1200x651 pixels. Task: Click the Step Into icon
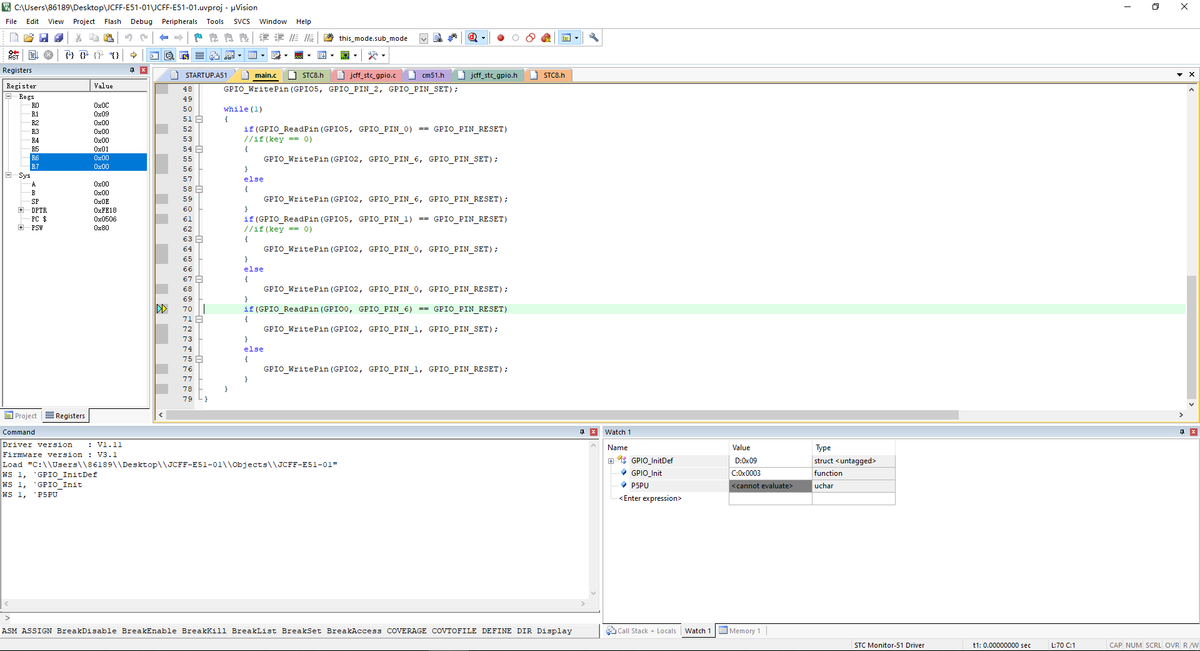[71, 55]
